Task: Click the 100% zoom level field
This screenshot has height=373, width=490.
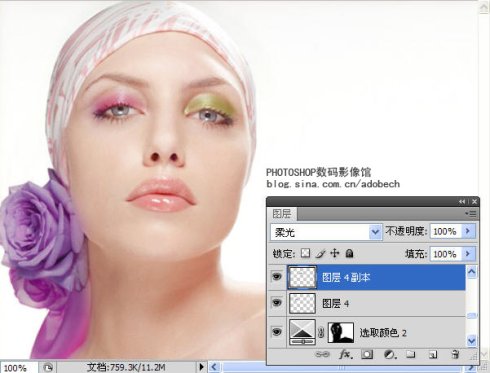Action: click(x=18, y=368)
